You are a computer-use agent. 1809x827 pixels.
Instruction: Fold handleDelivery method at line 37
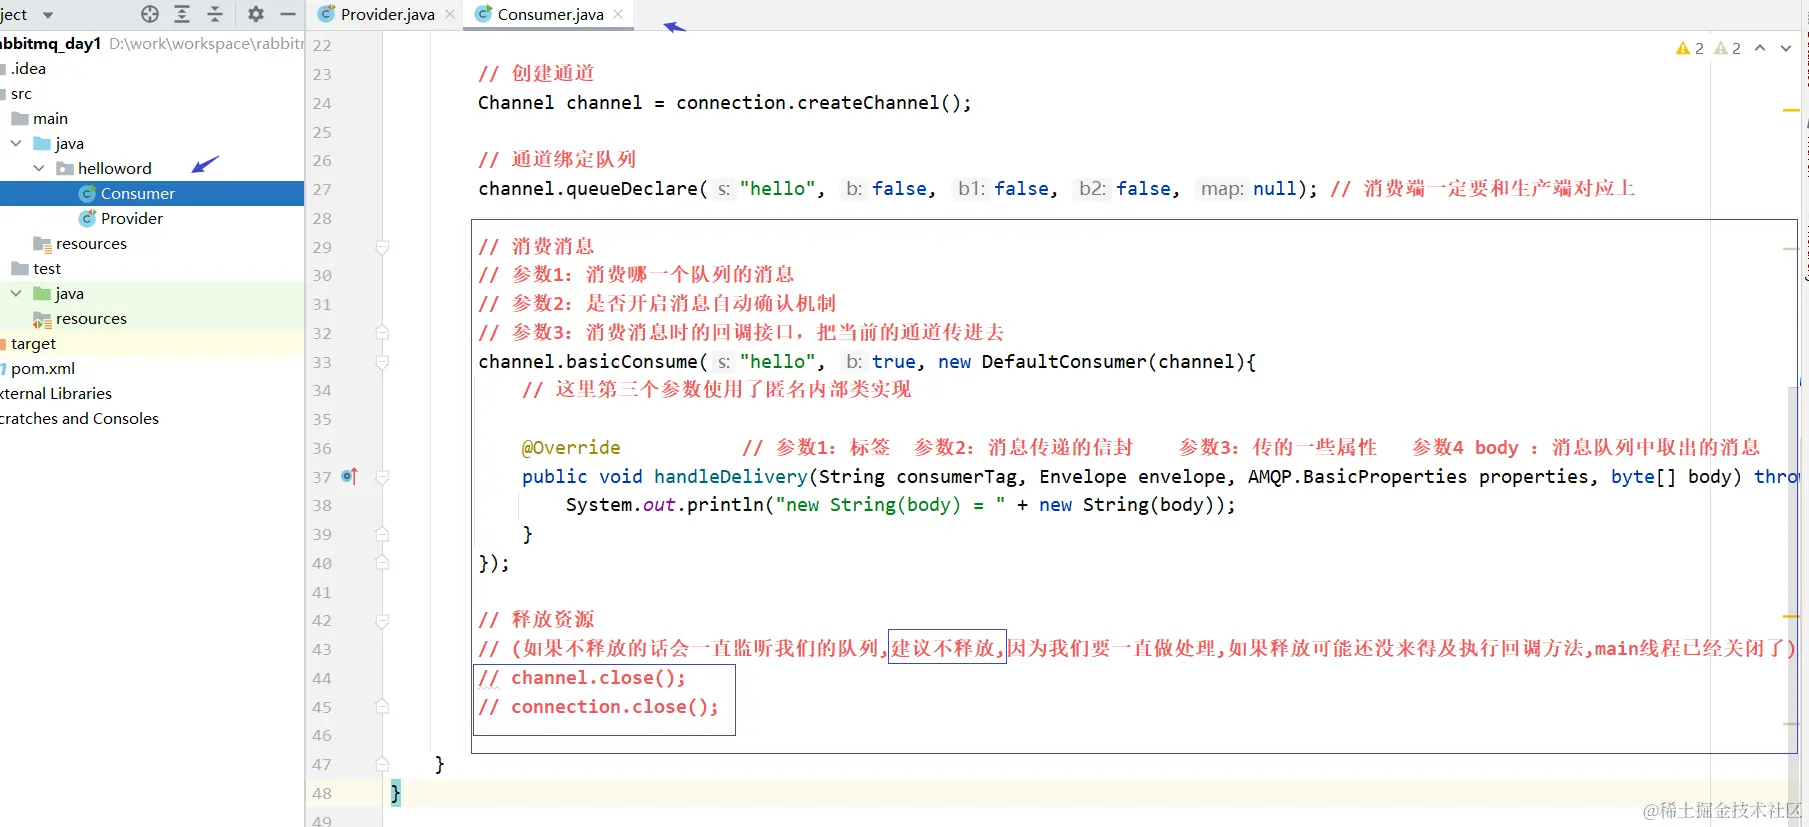click(x=382, y=477)
